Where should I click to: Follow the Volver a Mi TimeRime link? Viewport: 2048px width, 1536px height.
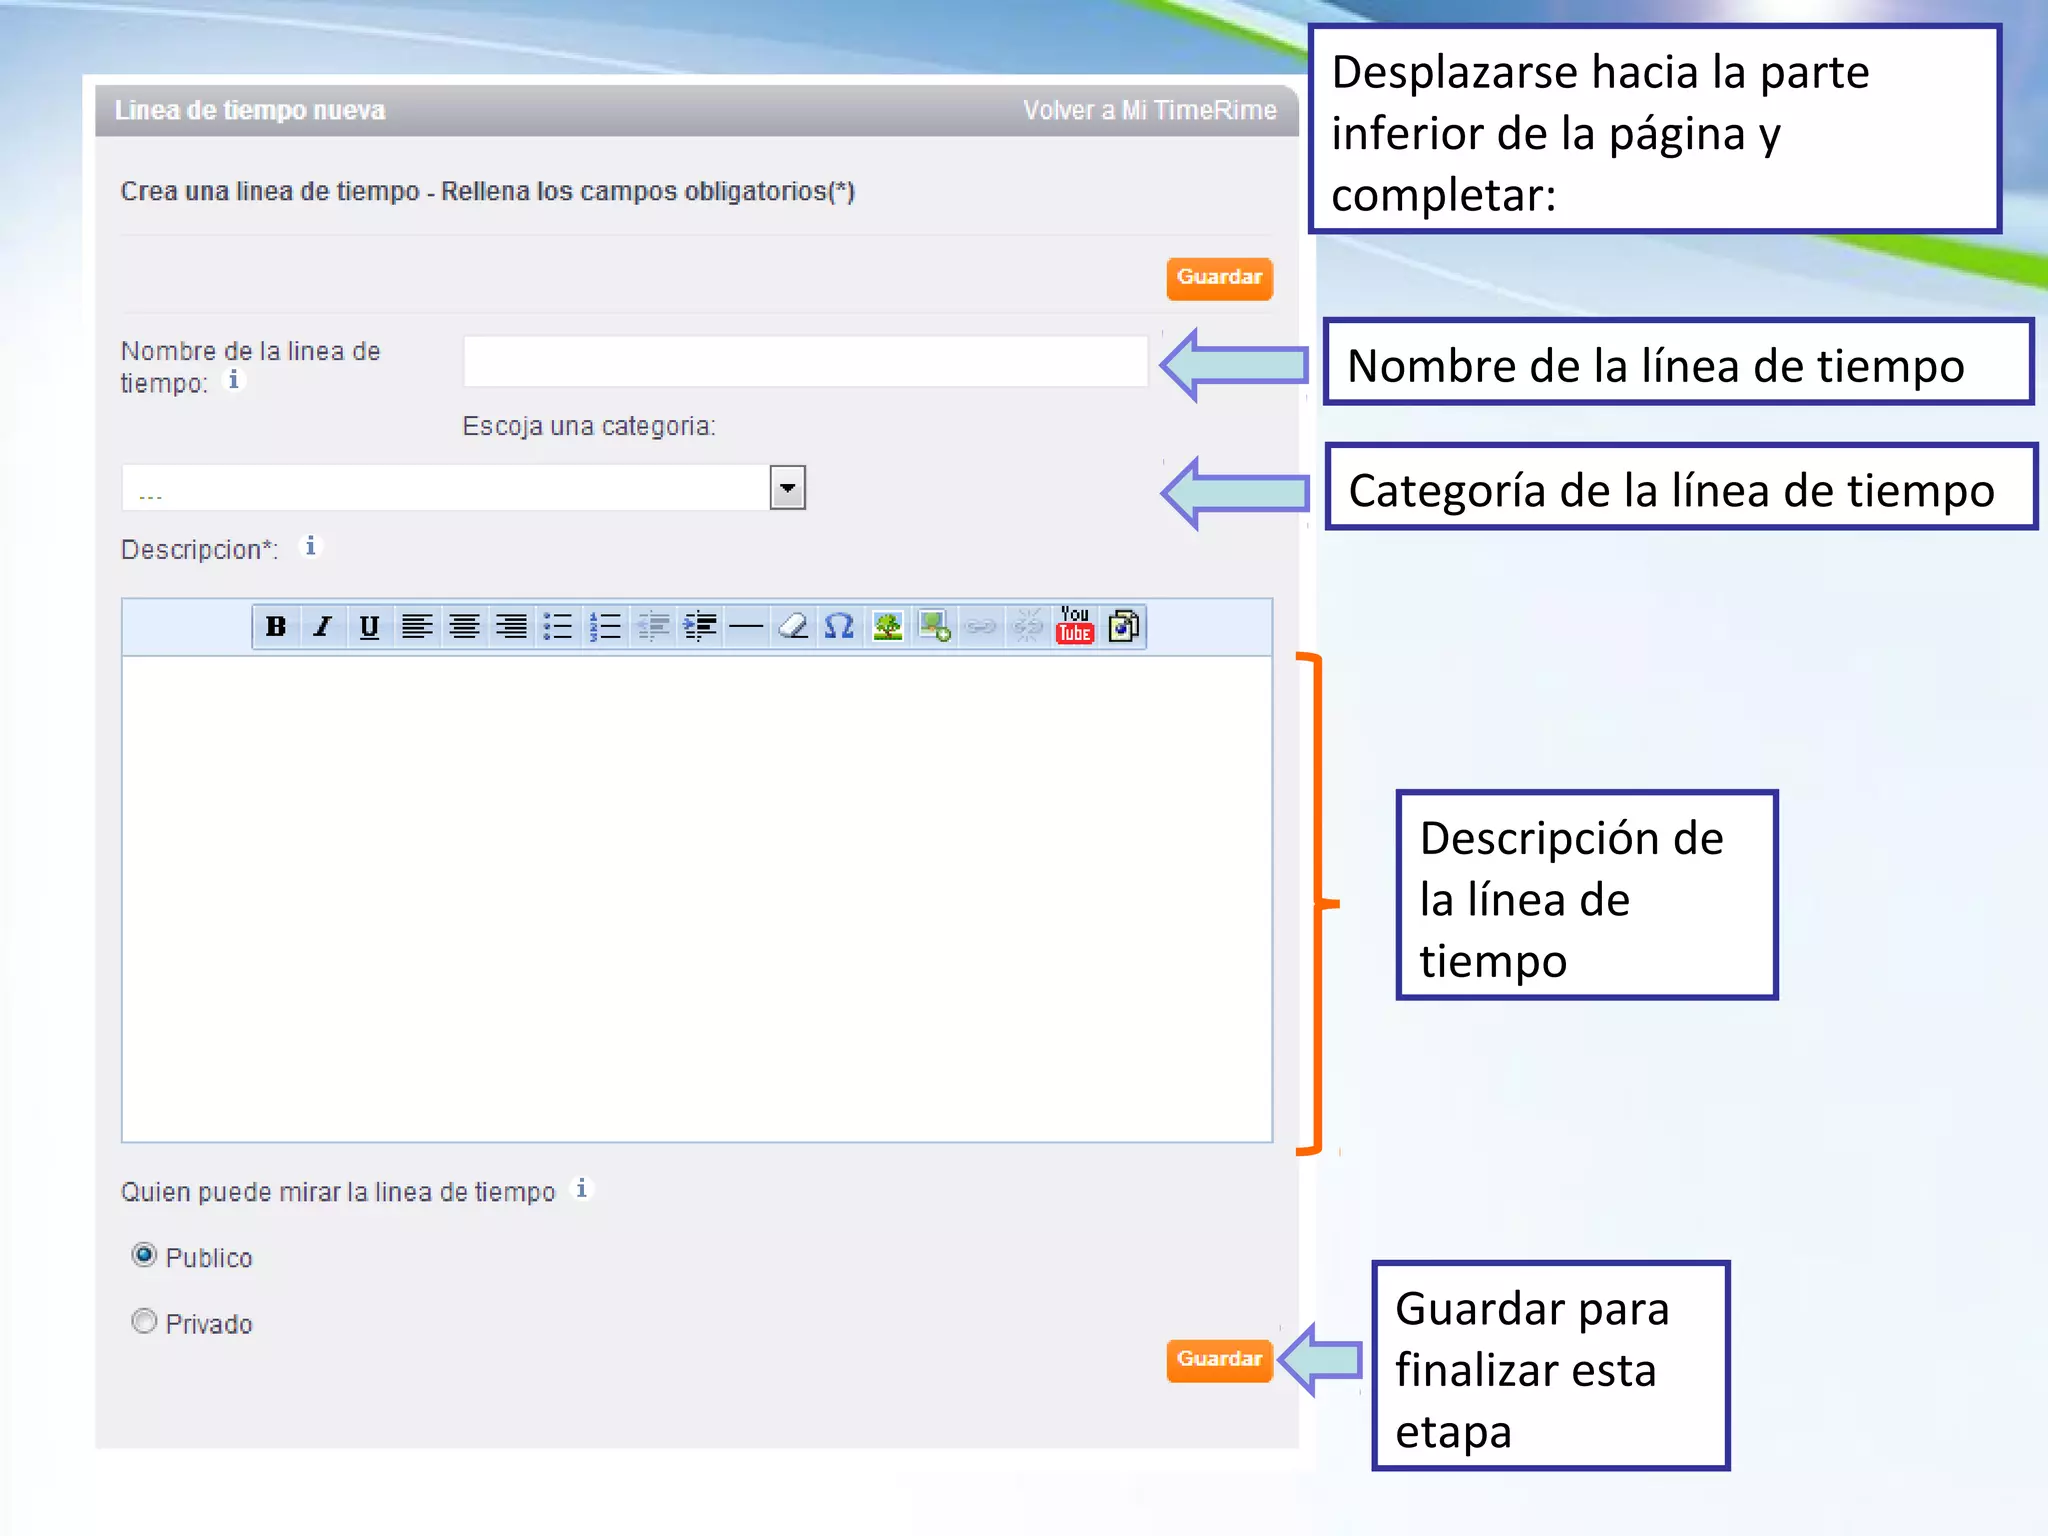[x=1150, y=110]
